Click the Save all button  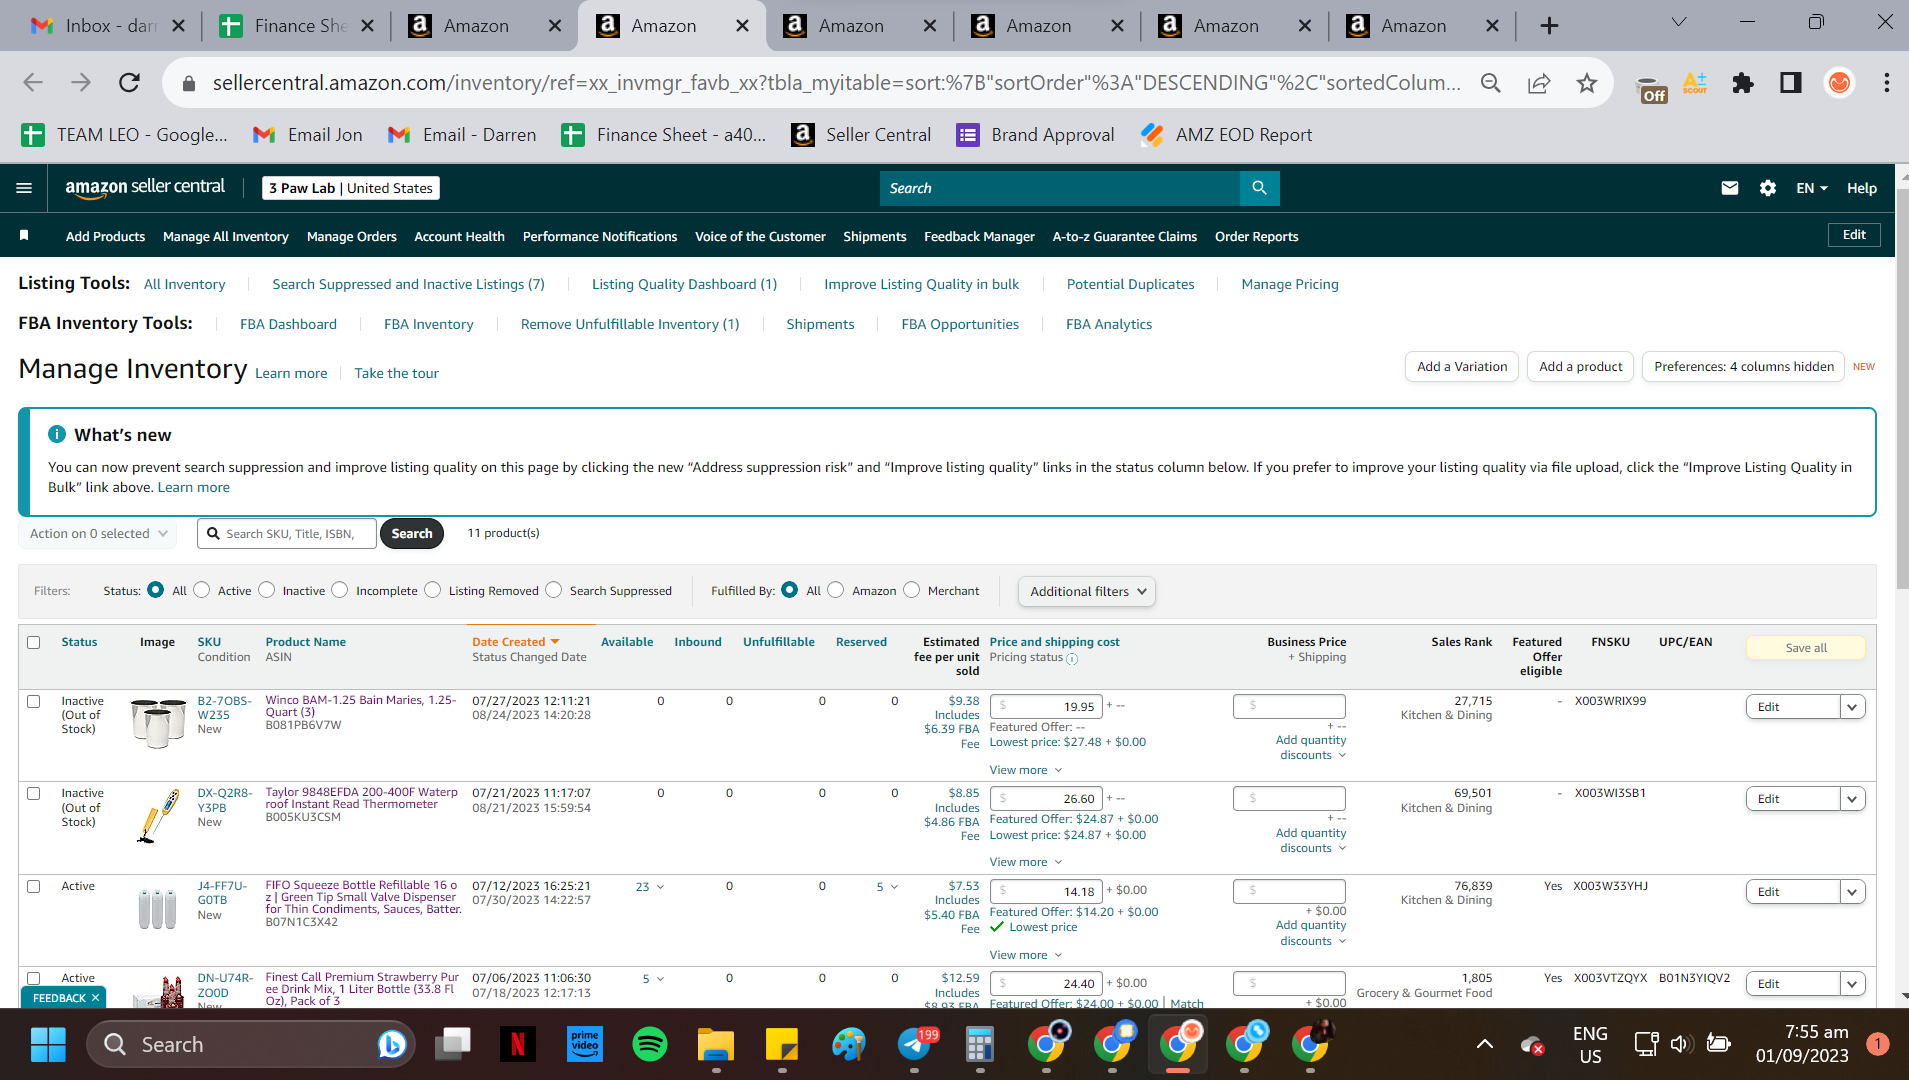tap(1806, 648)
